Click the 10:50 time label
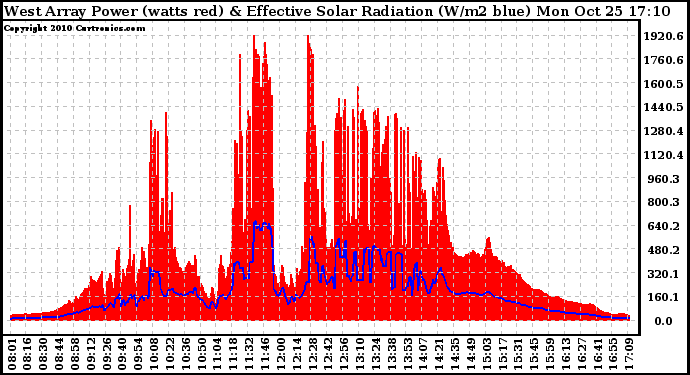This screenshot has width=690, height=375. [202, 354]
